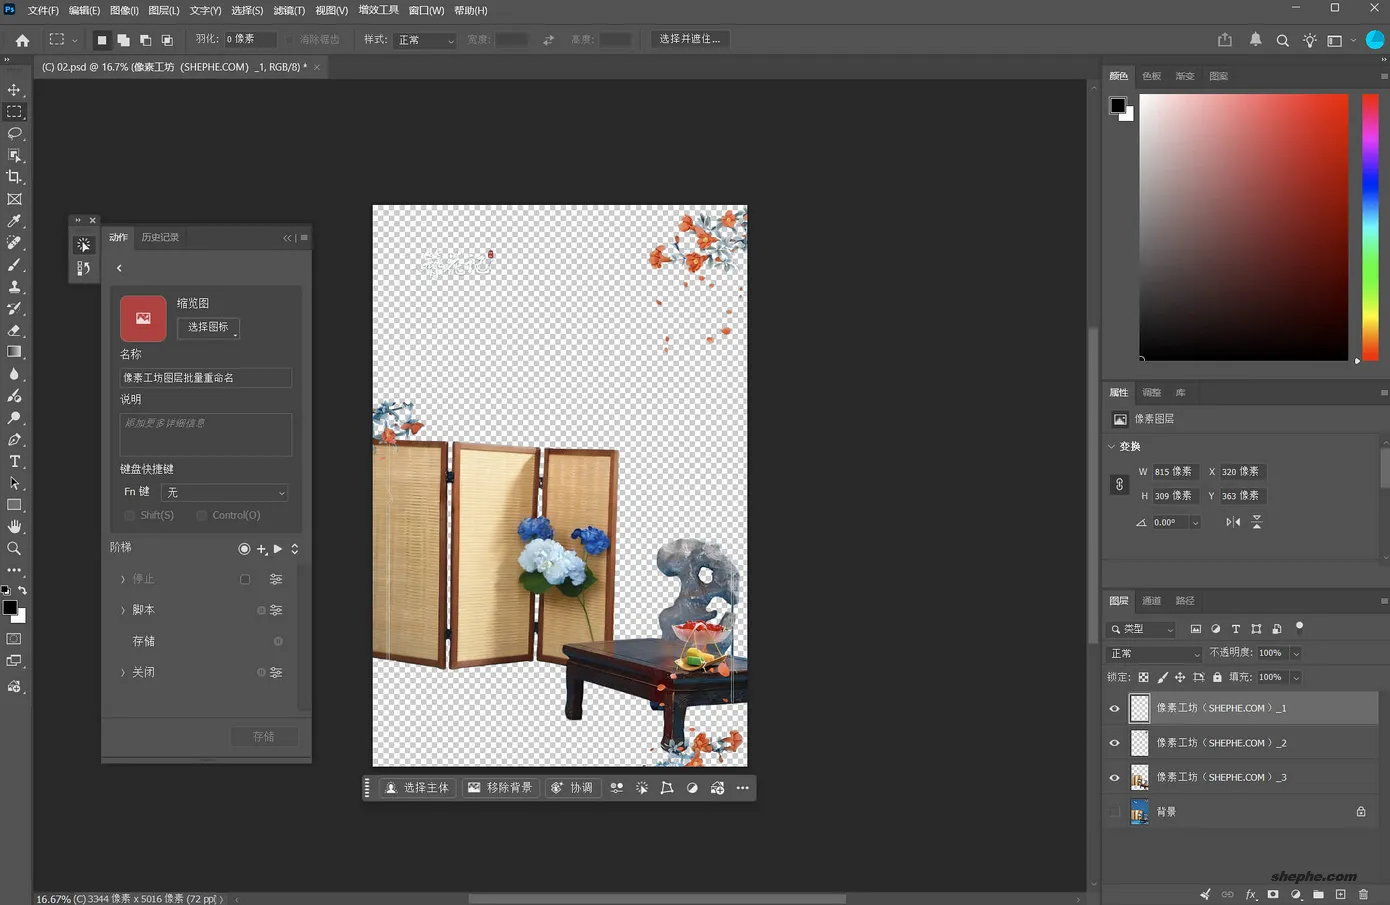Image resolution: width=1390 pixels, height=905 pixels.
Task: Hide layer 像素工坊 _2 via eye icon
Action: pyautogui.click(x=1114, y=743)
